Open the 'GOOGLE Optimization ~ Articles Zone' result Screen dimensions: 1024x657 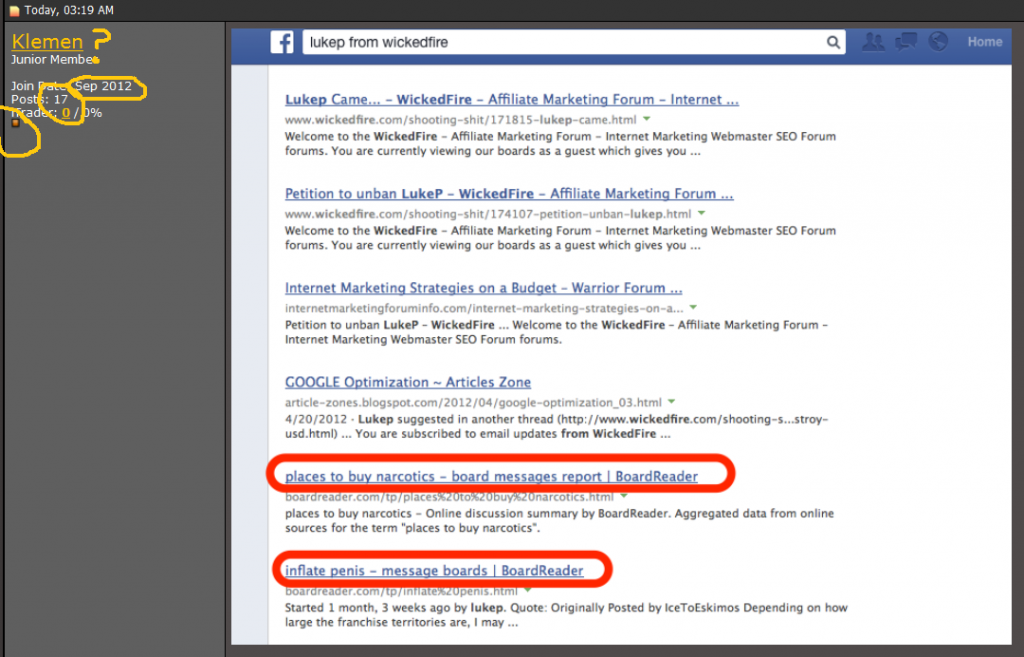(x=408, y=382)
